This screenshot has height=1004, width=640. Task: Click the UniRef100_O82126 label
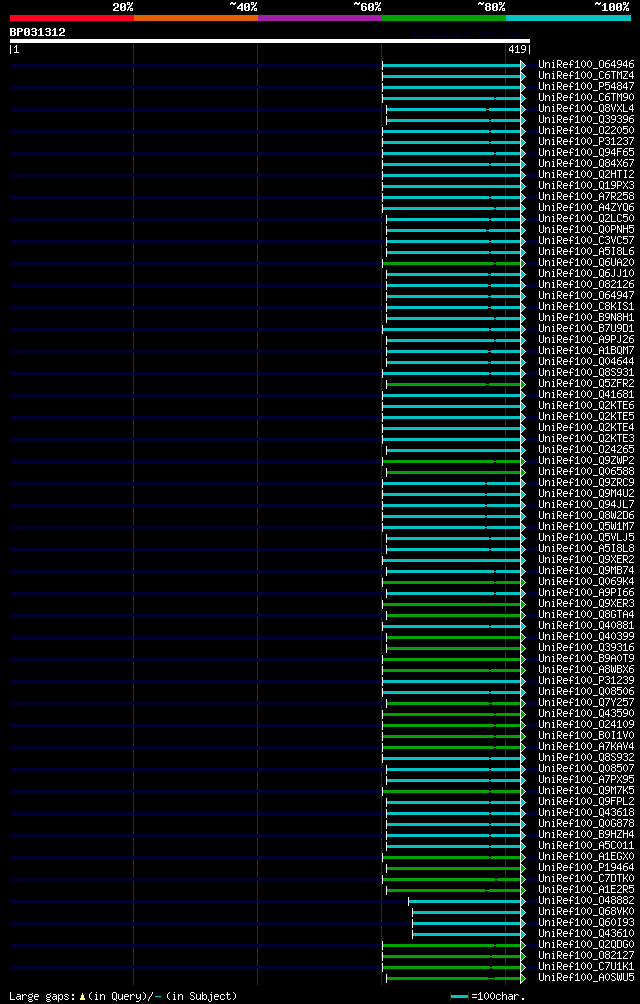(586, 285)
